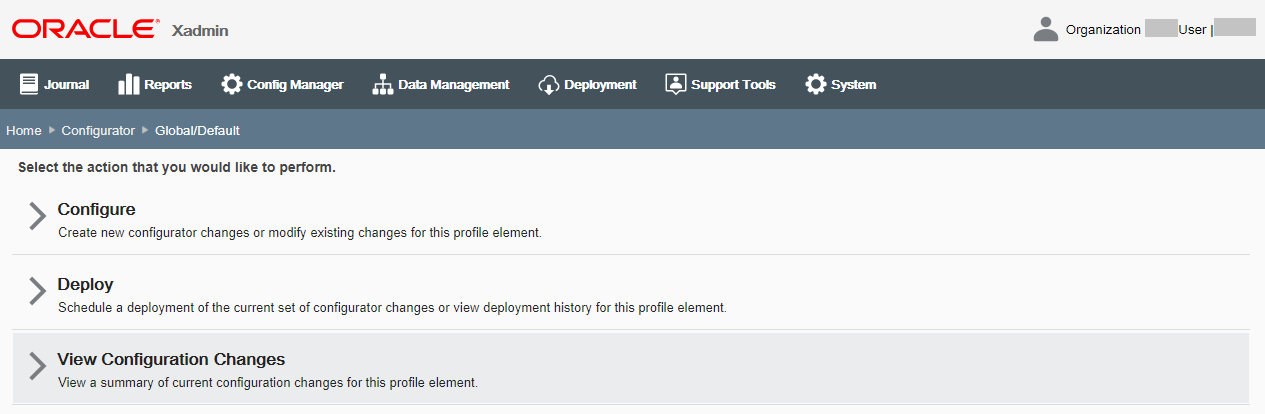Viewport: 1265px width, 414px height.
Task: Open the Deployment menu label
Action: [x=600, y=85]
